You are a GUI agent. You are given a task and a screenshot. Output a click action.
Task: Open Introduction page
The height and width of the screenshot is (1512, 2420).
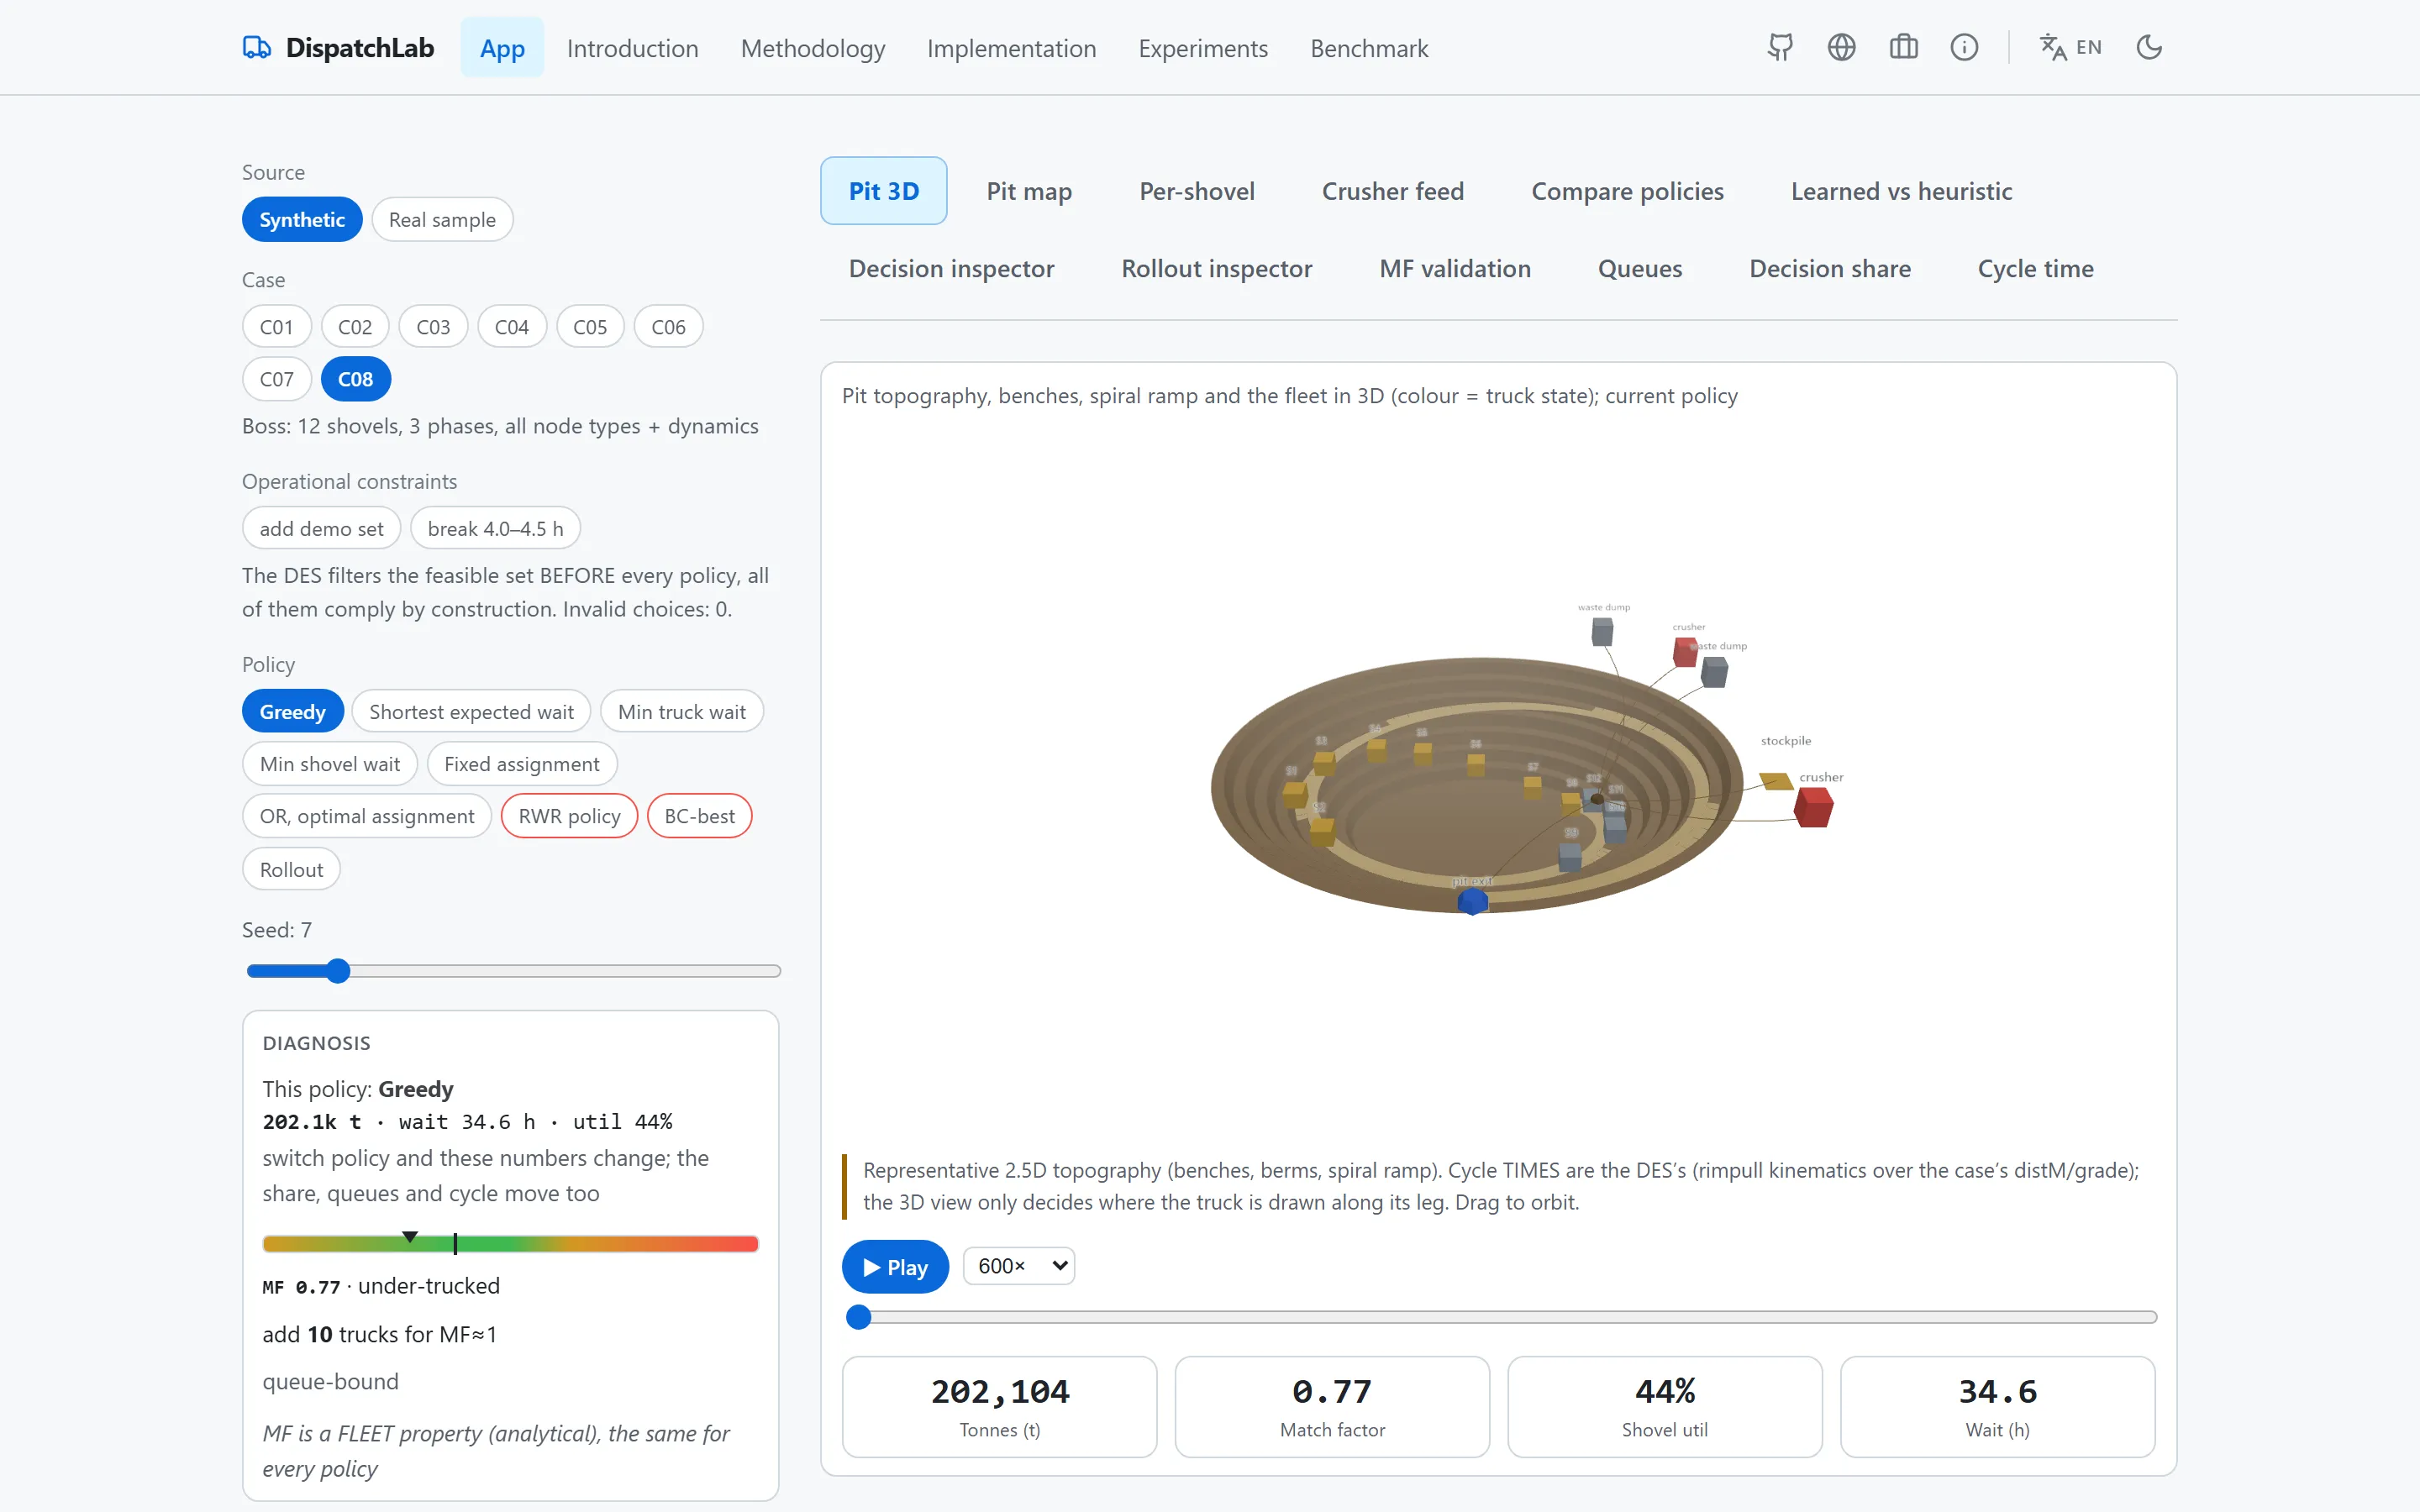click(632, 47)
